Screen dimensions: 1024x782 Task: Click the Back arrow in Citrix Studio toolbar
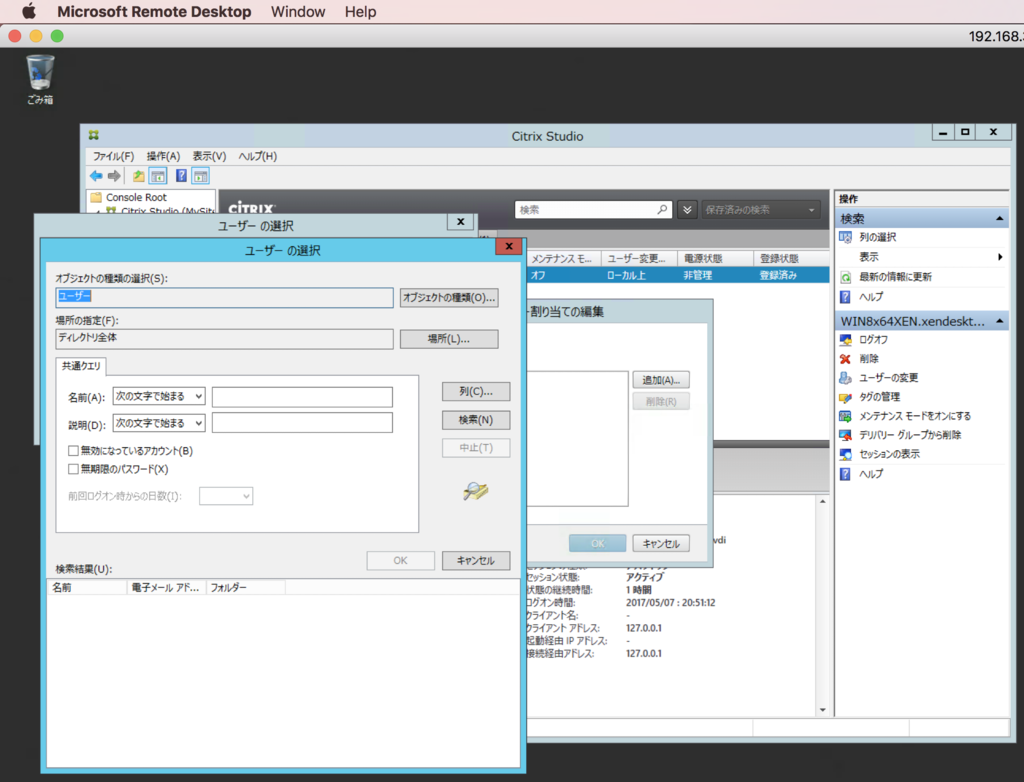point(96,176)
